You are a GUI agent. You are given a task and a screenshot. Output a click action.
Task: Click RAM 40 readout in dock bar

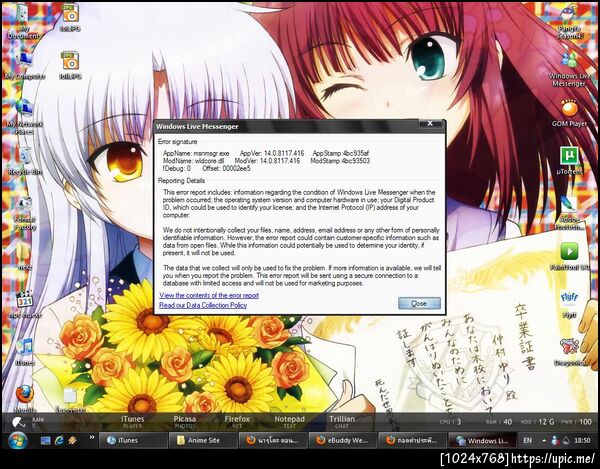click(x=499, y=422)
